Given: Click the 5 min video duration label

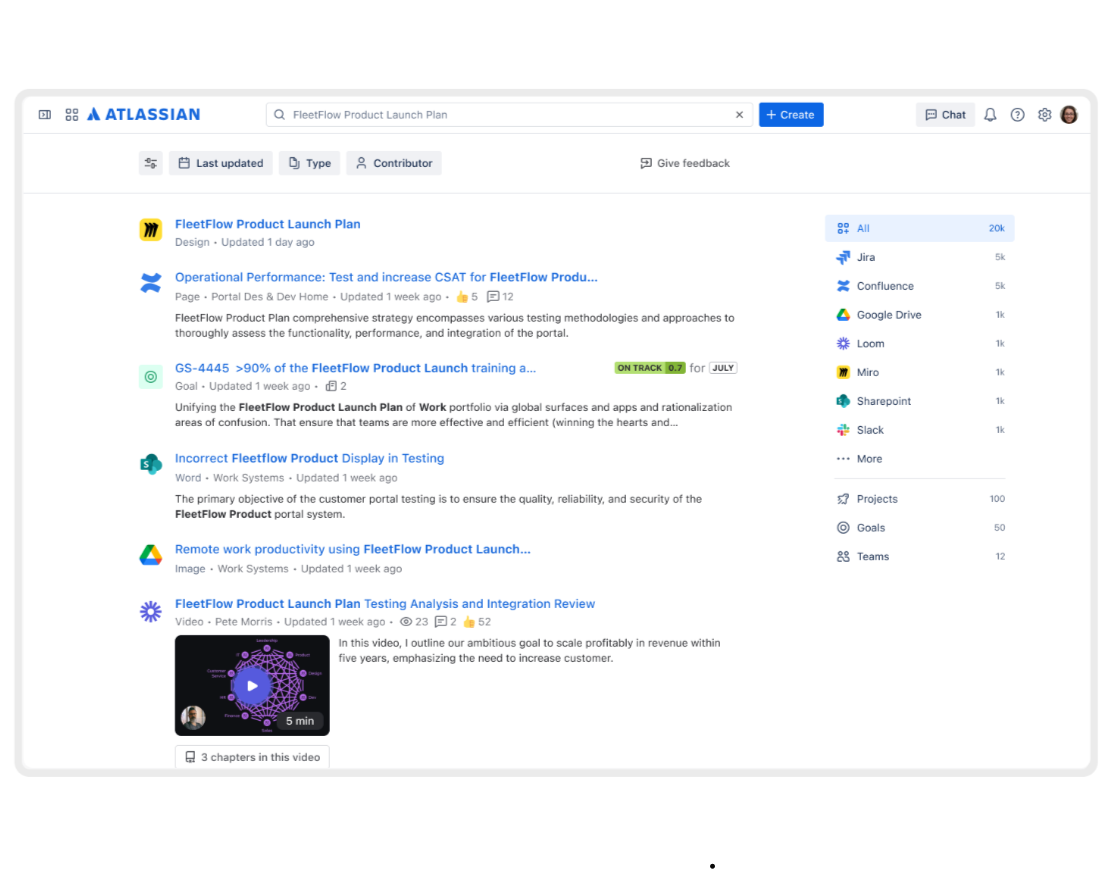Looking at the screenshot, I should pyautogui.click(x=300, y=720).
